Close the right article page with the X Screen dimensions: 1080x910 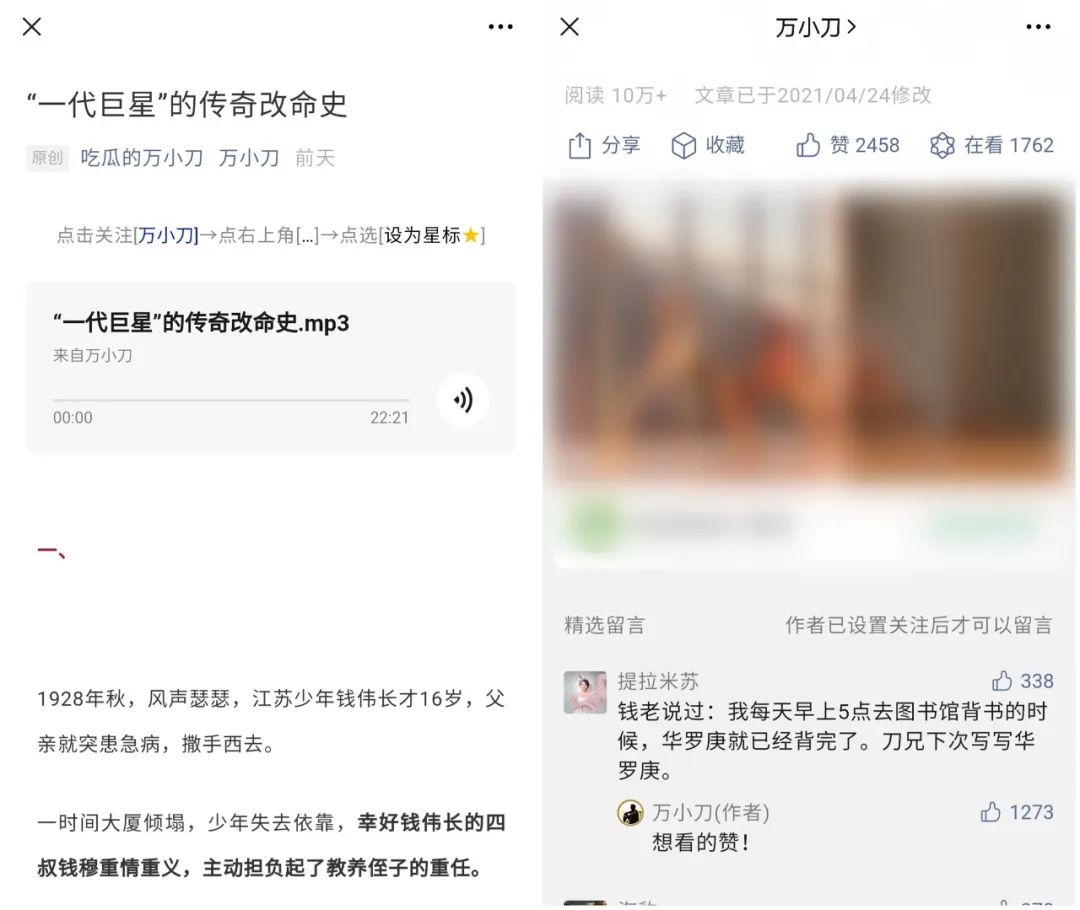click(x=570, y=27)
